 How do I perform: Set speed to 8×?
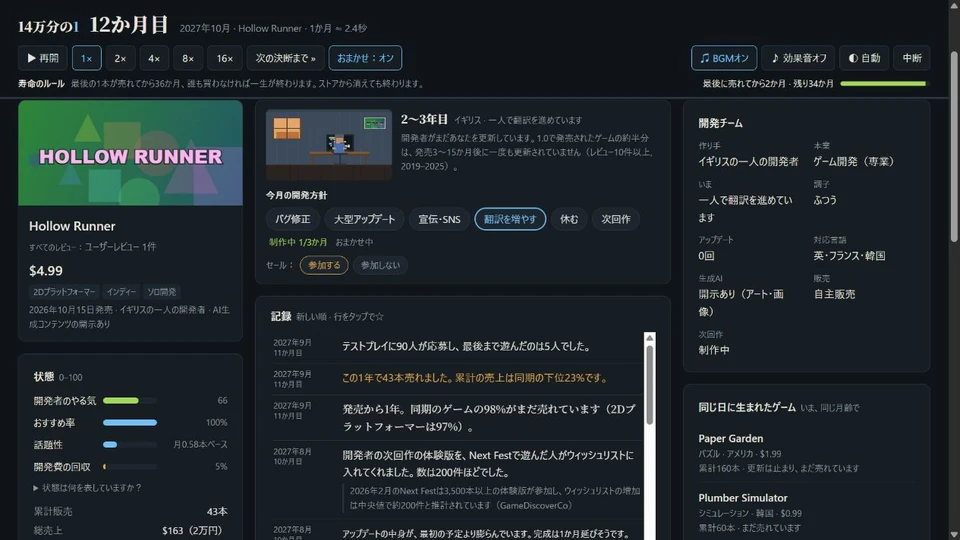(188, 58)
